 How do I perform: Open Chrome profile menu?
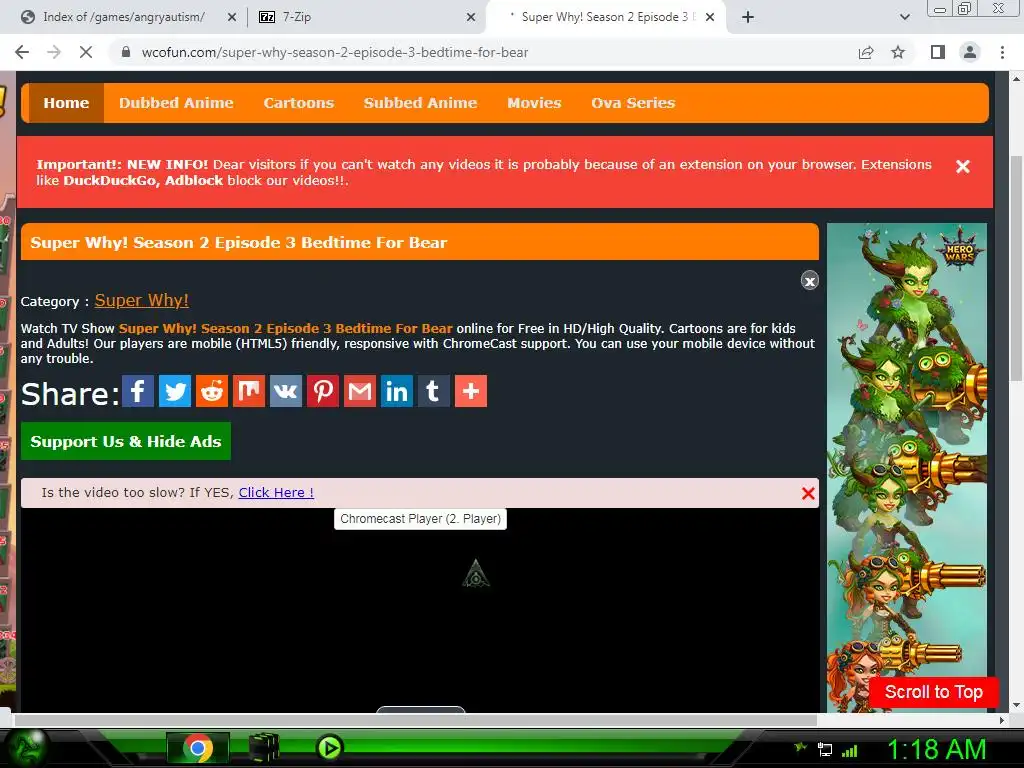click(970, 52)
